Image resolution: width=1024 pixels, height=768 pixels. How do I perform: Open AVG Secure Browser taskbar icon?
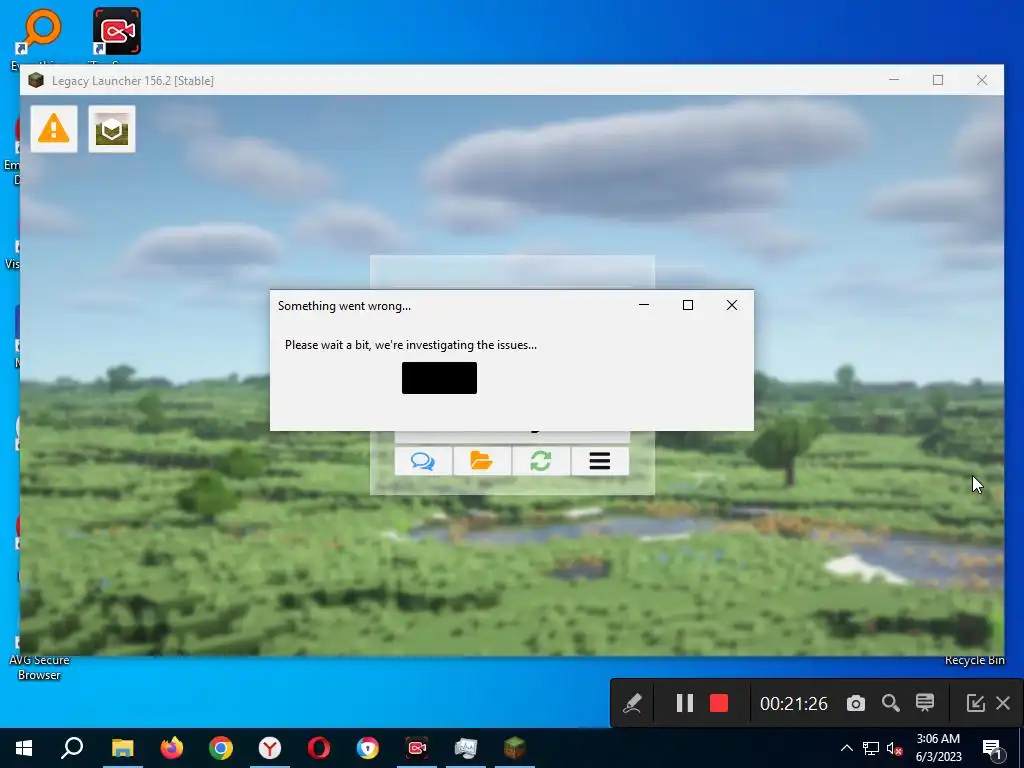368,748
